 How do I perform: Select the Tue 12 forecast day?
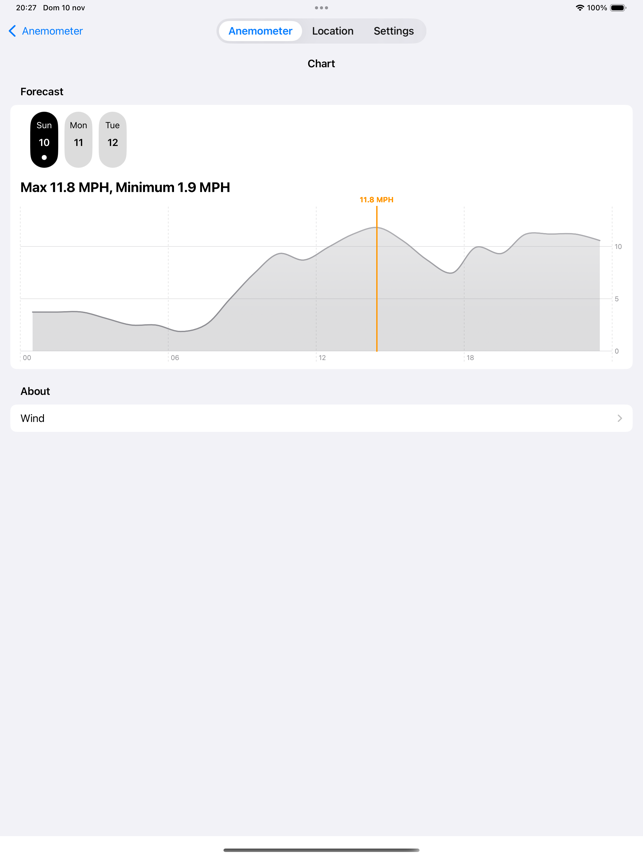tap(113, 139)
